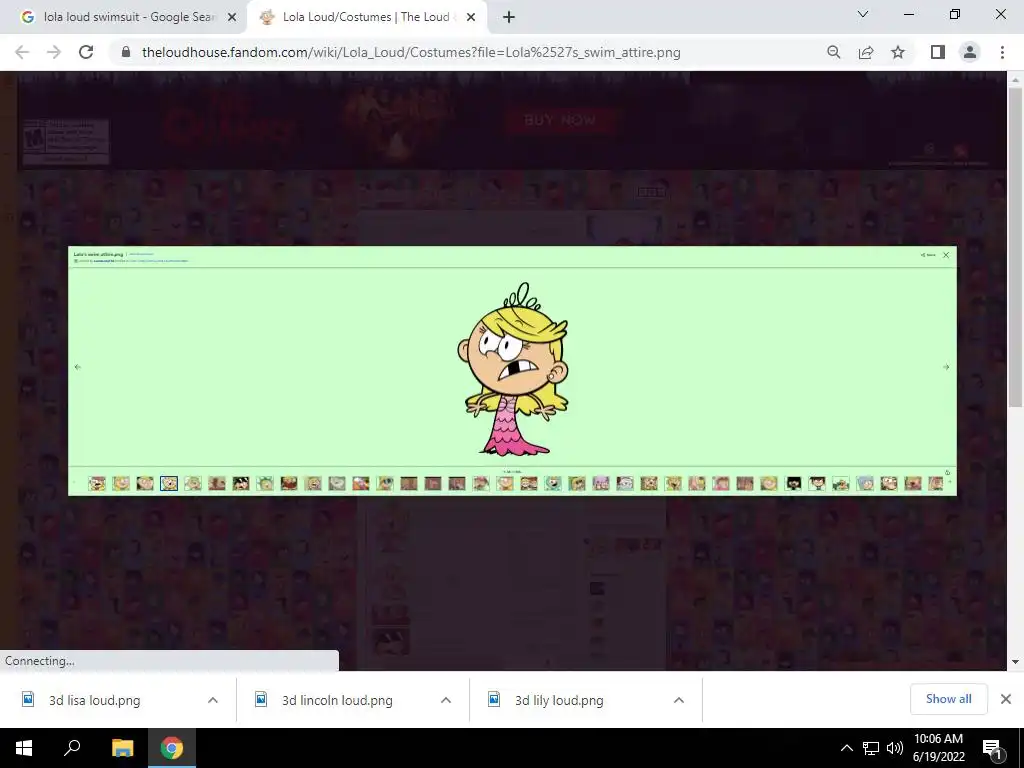
Task: Open the zoom magnifier in the address bar
Action: click(x=833, y=52)
